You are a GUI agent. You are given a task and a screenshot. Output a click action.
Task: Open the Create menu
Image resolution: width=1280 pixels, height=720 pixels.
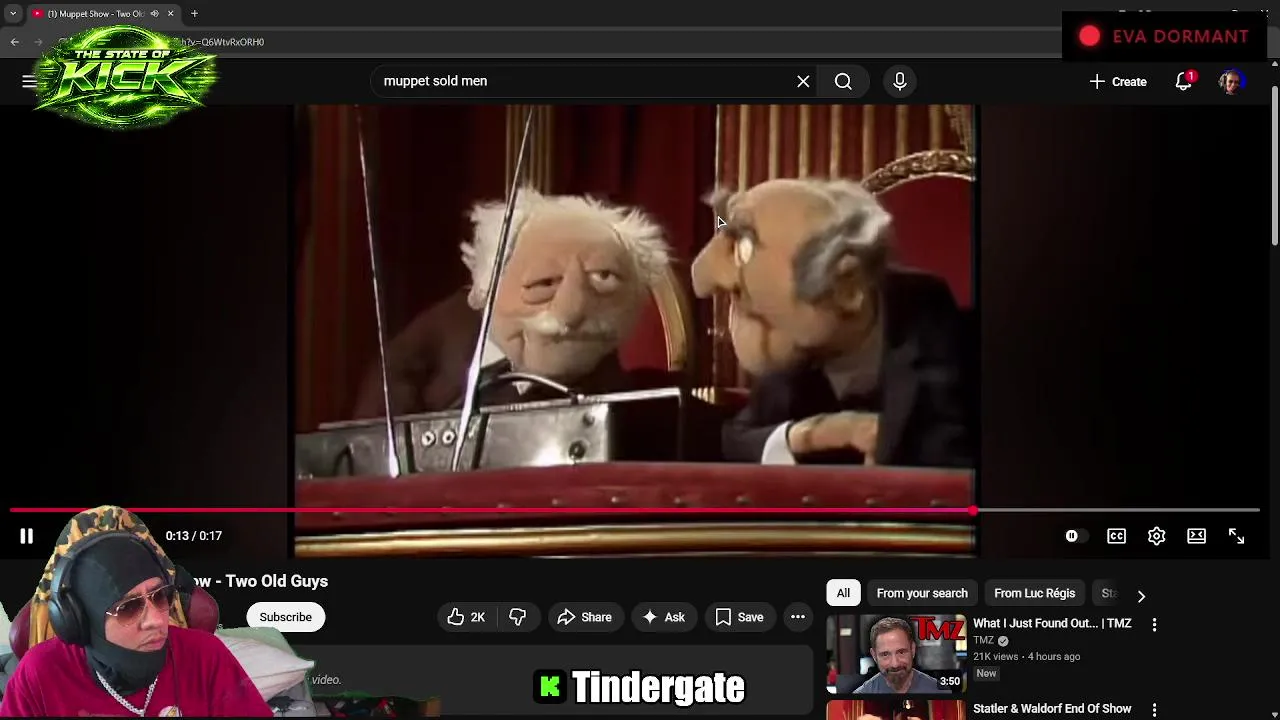coord(1118,81)
